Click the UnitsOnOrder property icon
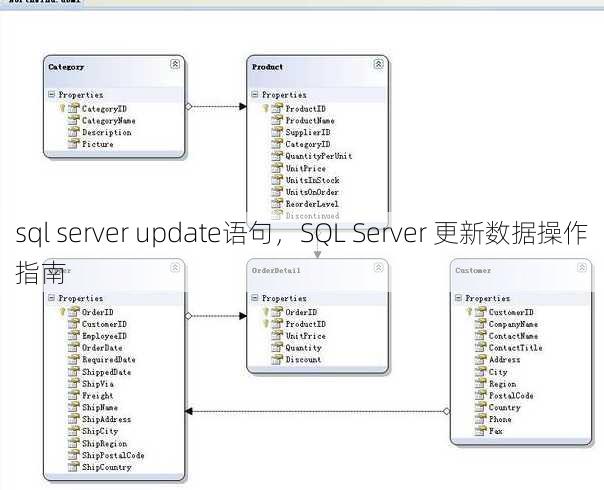The height and width of the screenshot is (490, 604). (x=277, y=192)
